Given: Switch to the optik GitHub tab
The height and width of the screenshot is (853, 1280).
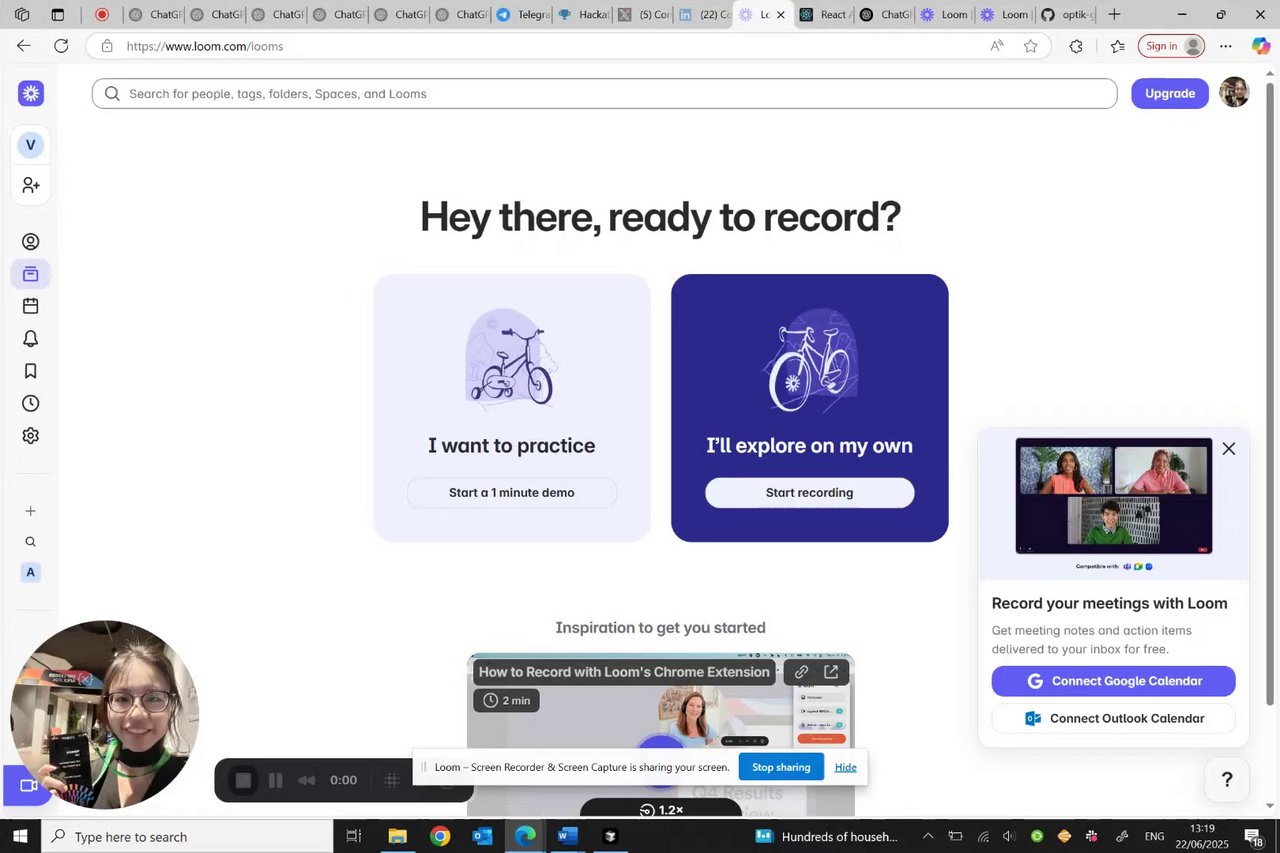Looking at the screenshot, I should pyautogui.click(x=1068, y=15).
